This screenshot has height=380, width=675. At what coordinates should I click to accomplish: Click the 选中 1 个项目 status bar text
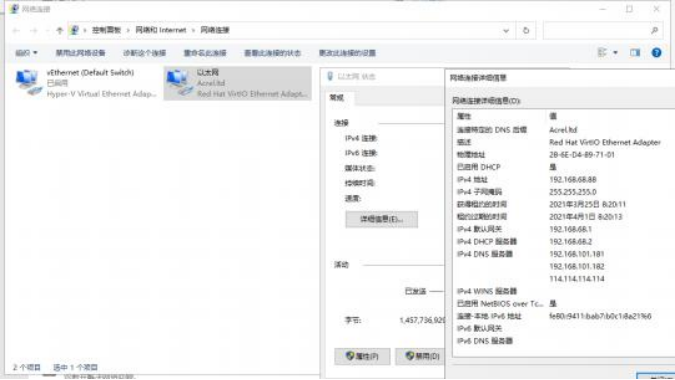coord(75,368)
